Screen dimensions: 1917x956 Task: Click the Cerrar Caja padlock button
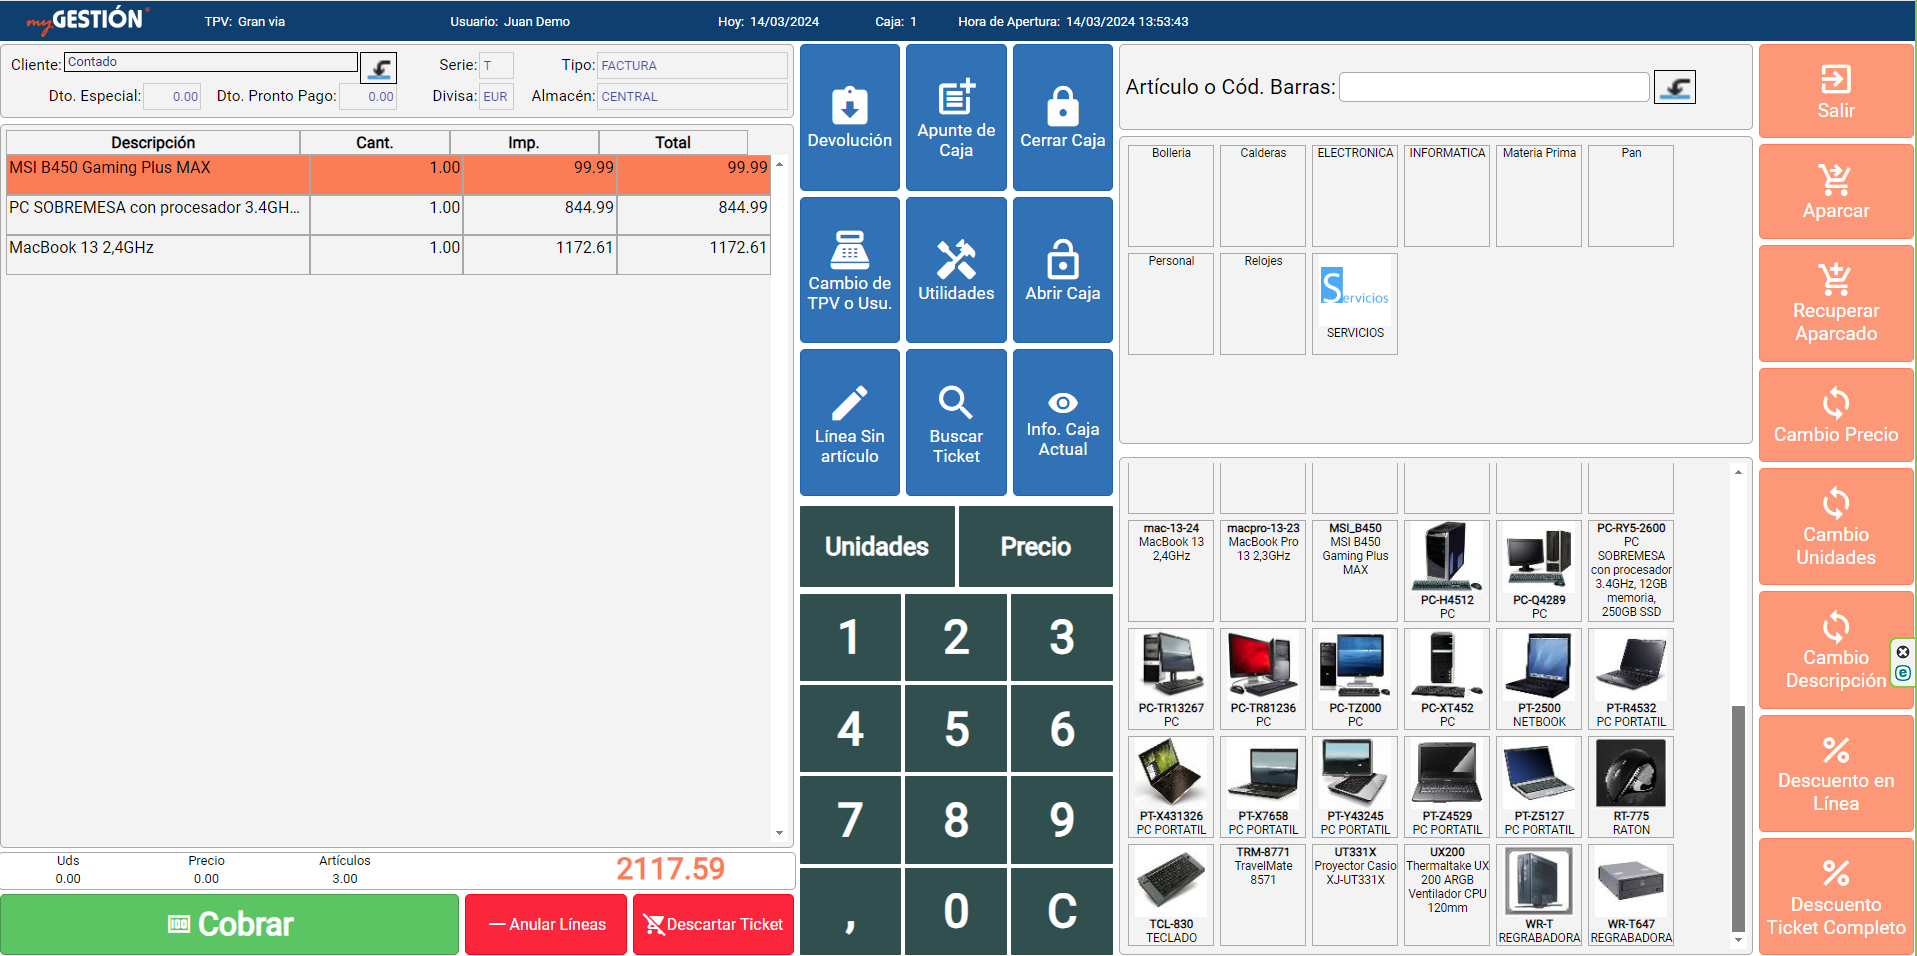1062,117
